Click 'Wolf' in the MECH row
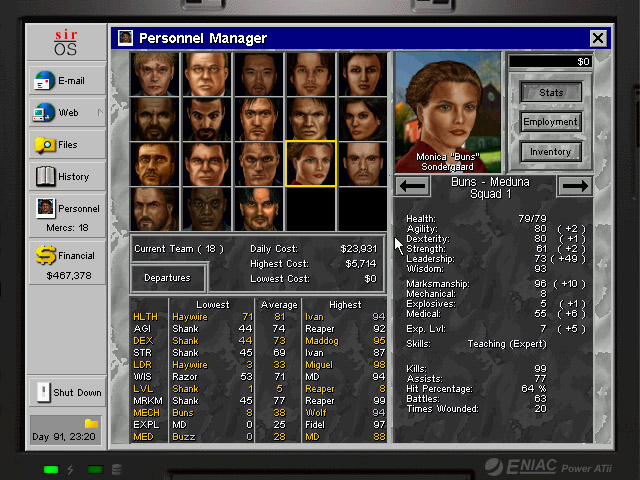Image resolution: width=640 pixels, height=480 pixels. (316, 413)
